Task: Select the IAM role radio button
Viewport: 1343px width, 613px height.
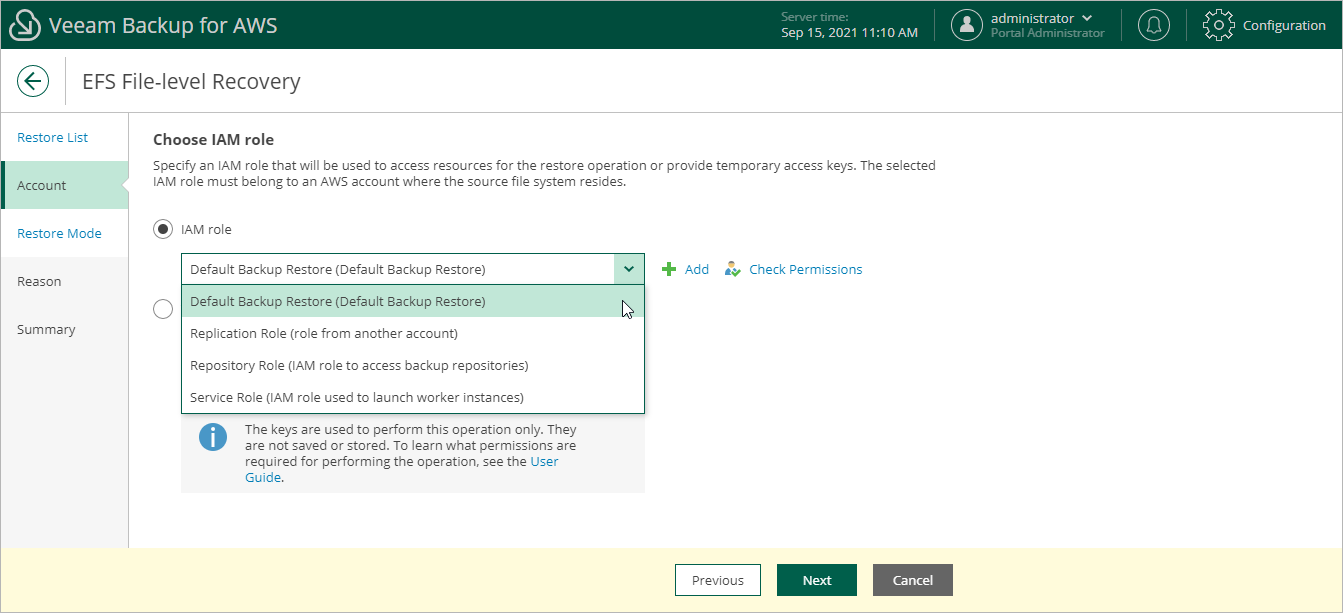Action: click(x=163, y=230)
